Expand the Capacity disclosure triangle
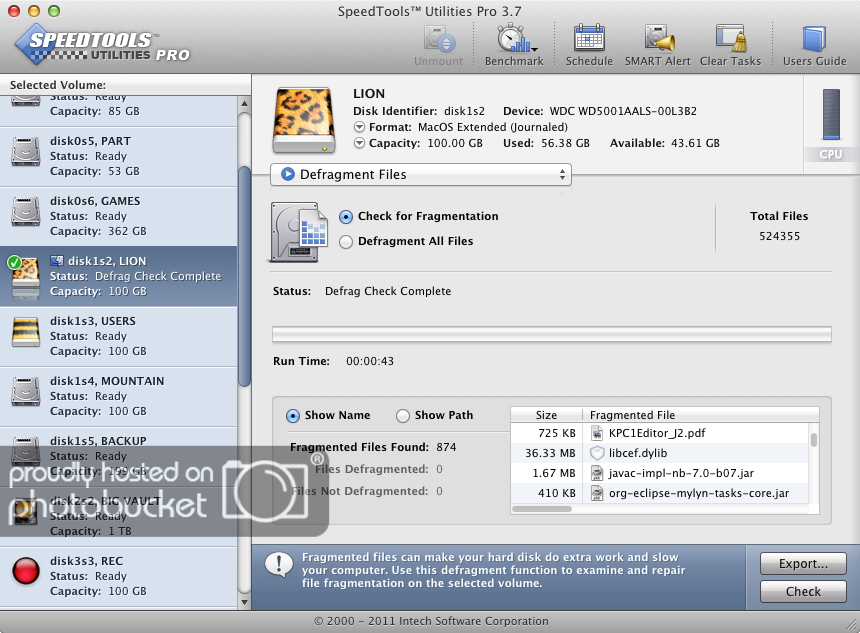 359,143
